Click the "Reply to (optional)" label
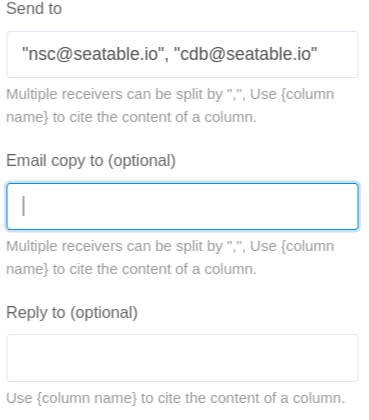The image size is (369, 420). coord(72,313)
